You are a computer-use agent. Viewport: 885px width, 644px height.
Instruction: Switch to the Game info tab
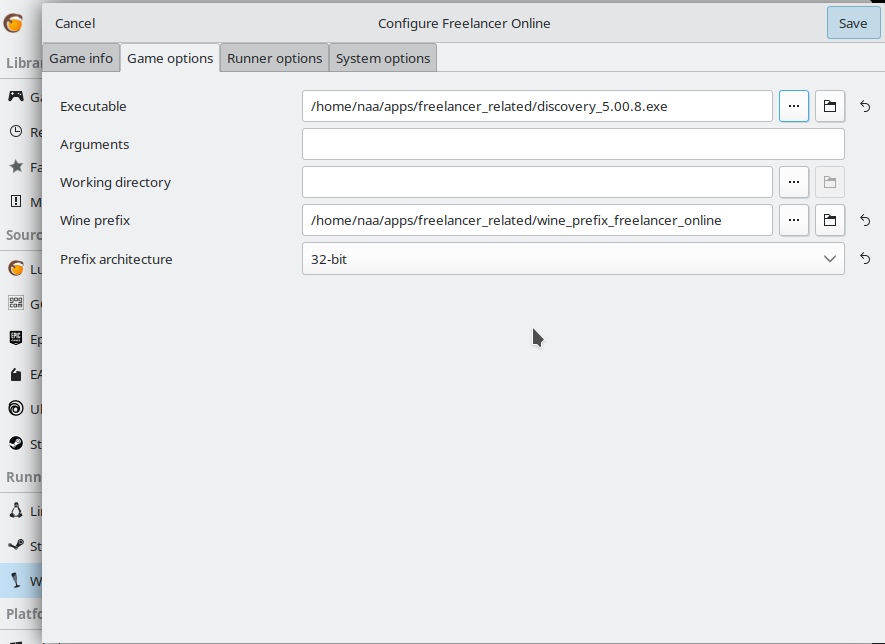81,58
